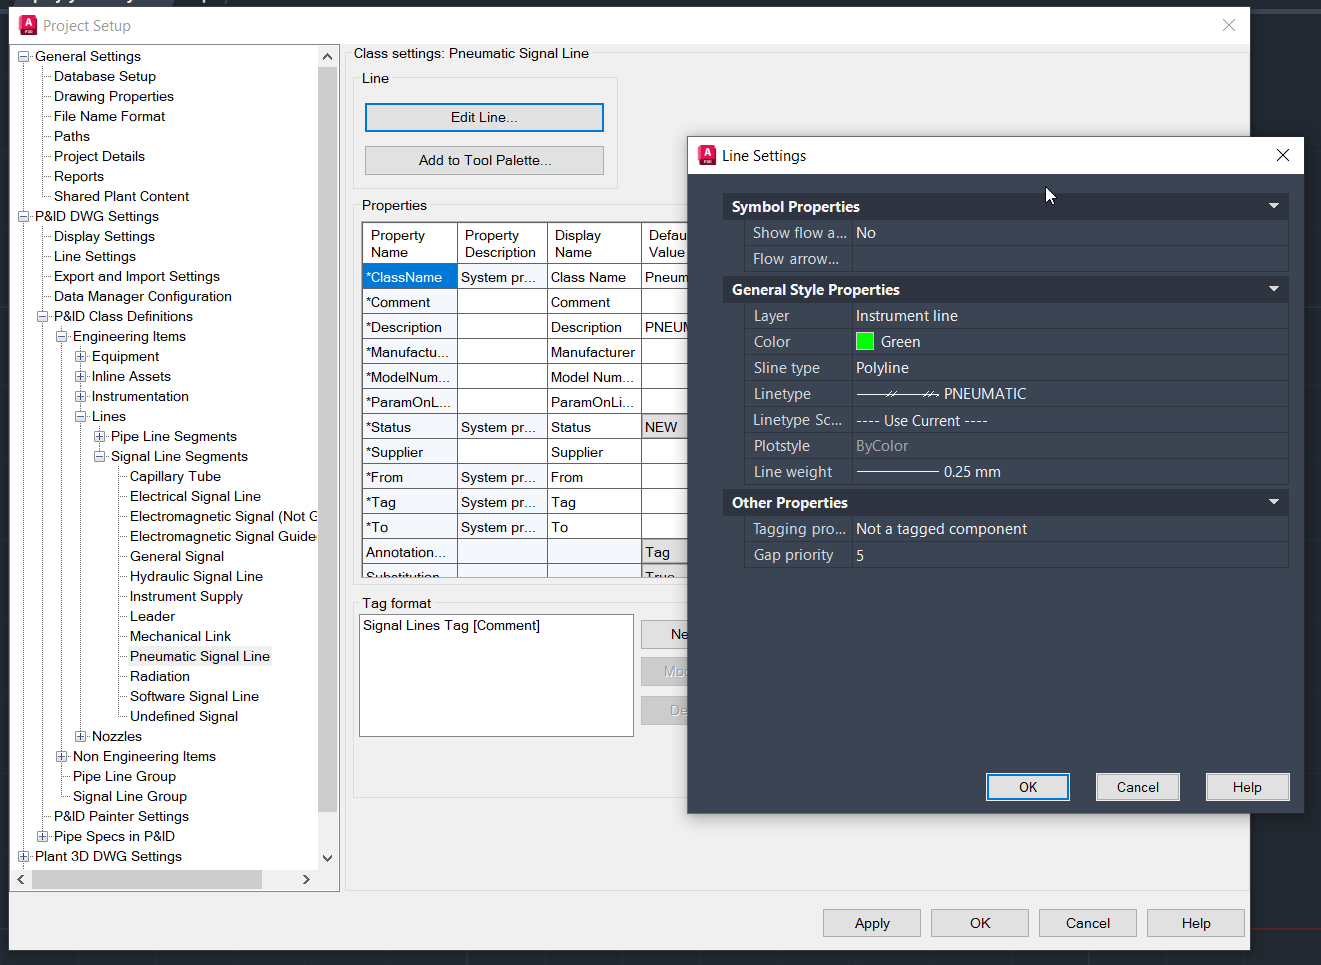Click the PID app icon in Line Settings title bar
1321x965 pixels.
(707, 156)
